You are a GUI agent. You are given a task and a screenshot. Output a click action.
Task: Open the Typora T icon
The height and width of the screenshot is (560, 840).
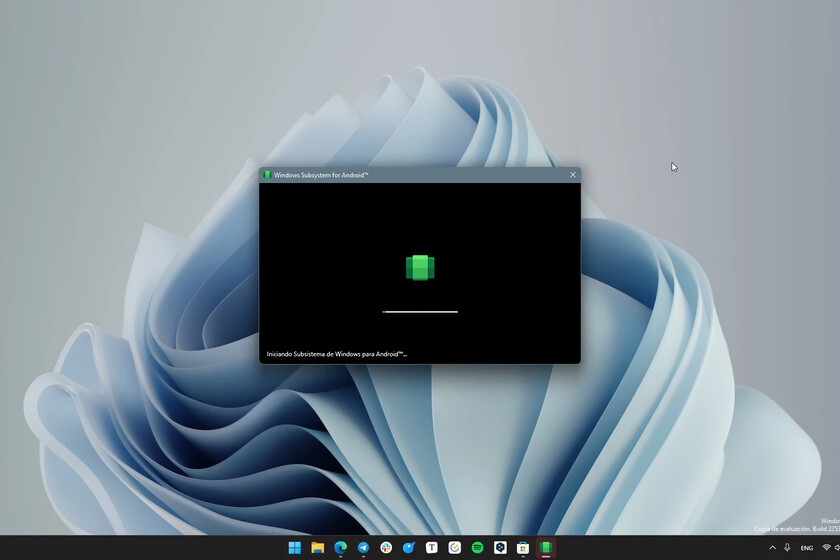click(x=432, y=547)
